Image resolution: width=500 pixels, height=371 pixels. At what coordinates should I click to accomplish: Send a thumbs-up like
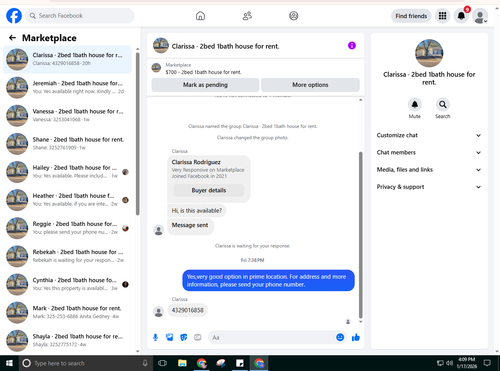tap(356, 337)
